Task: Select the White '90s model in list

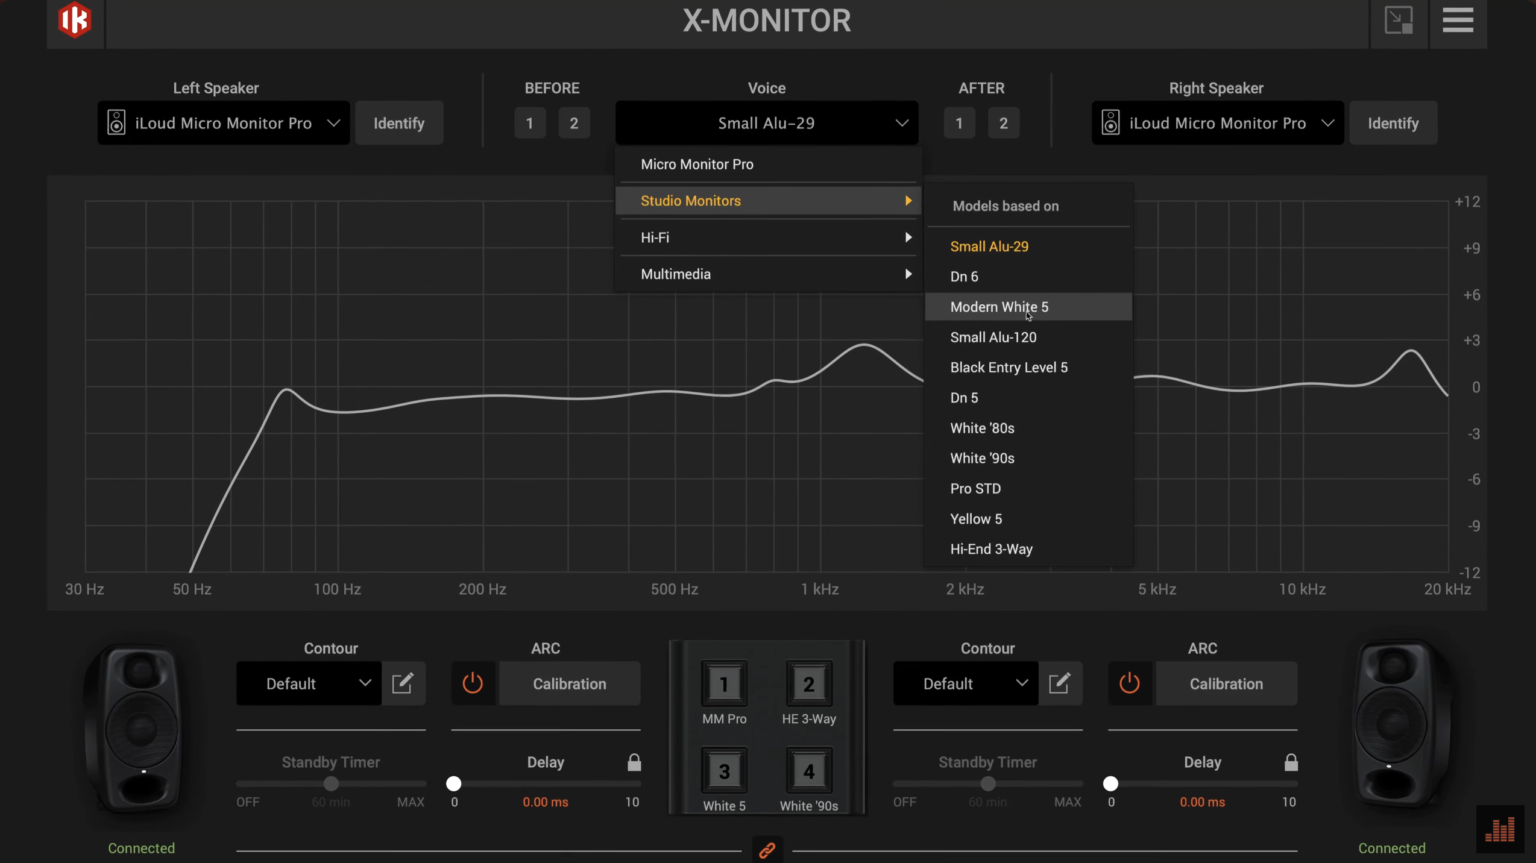Action: [1029, 458]
